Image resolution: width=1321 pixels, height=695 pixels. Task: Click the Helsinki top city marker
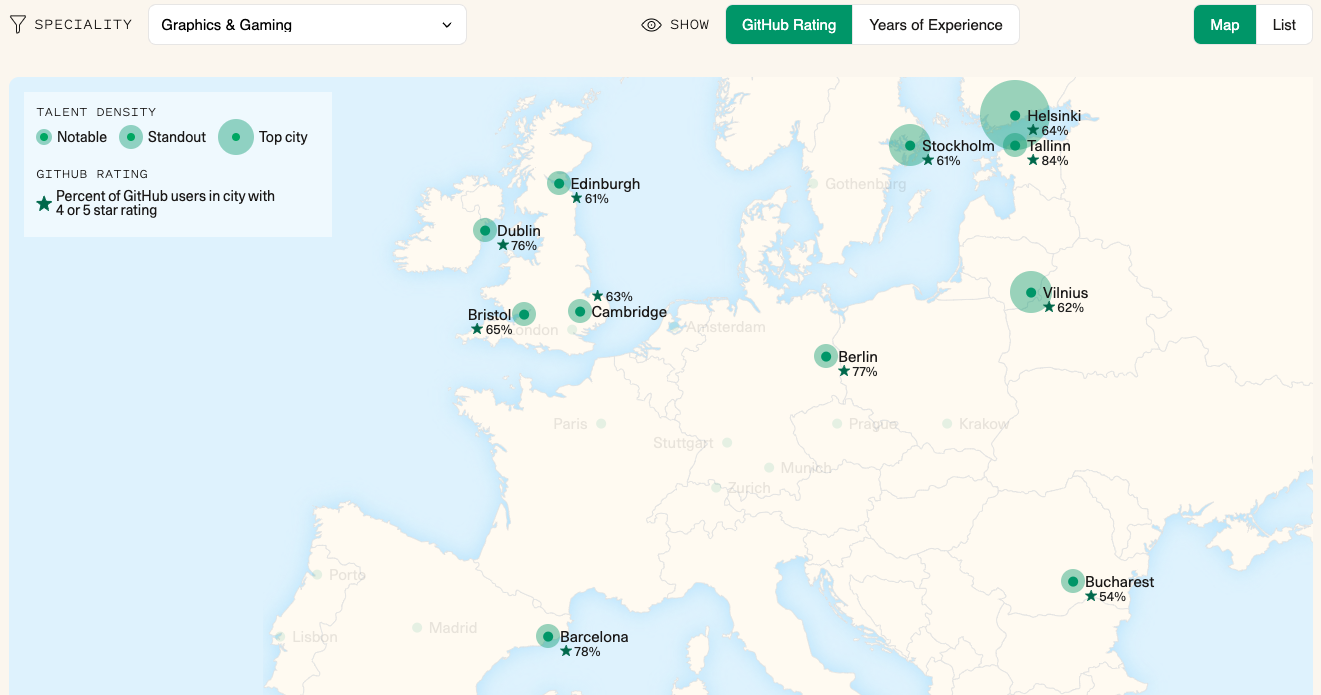(1014, 115)
